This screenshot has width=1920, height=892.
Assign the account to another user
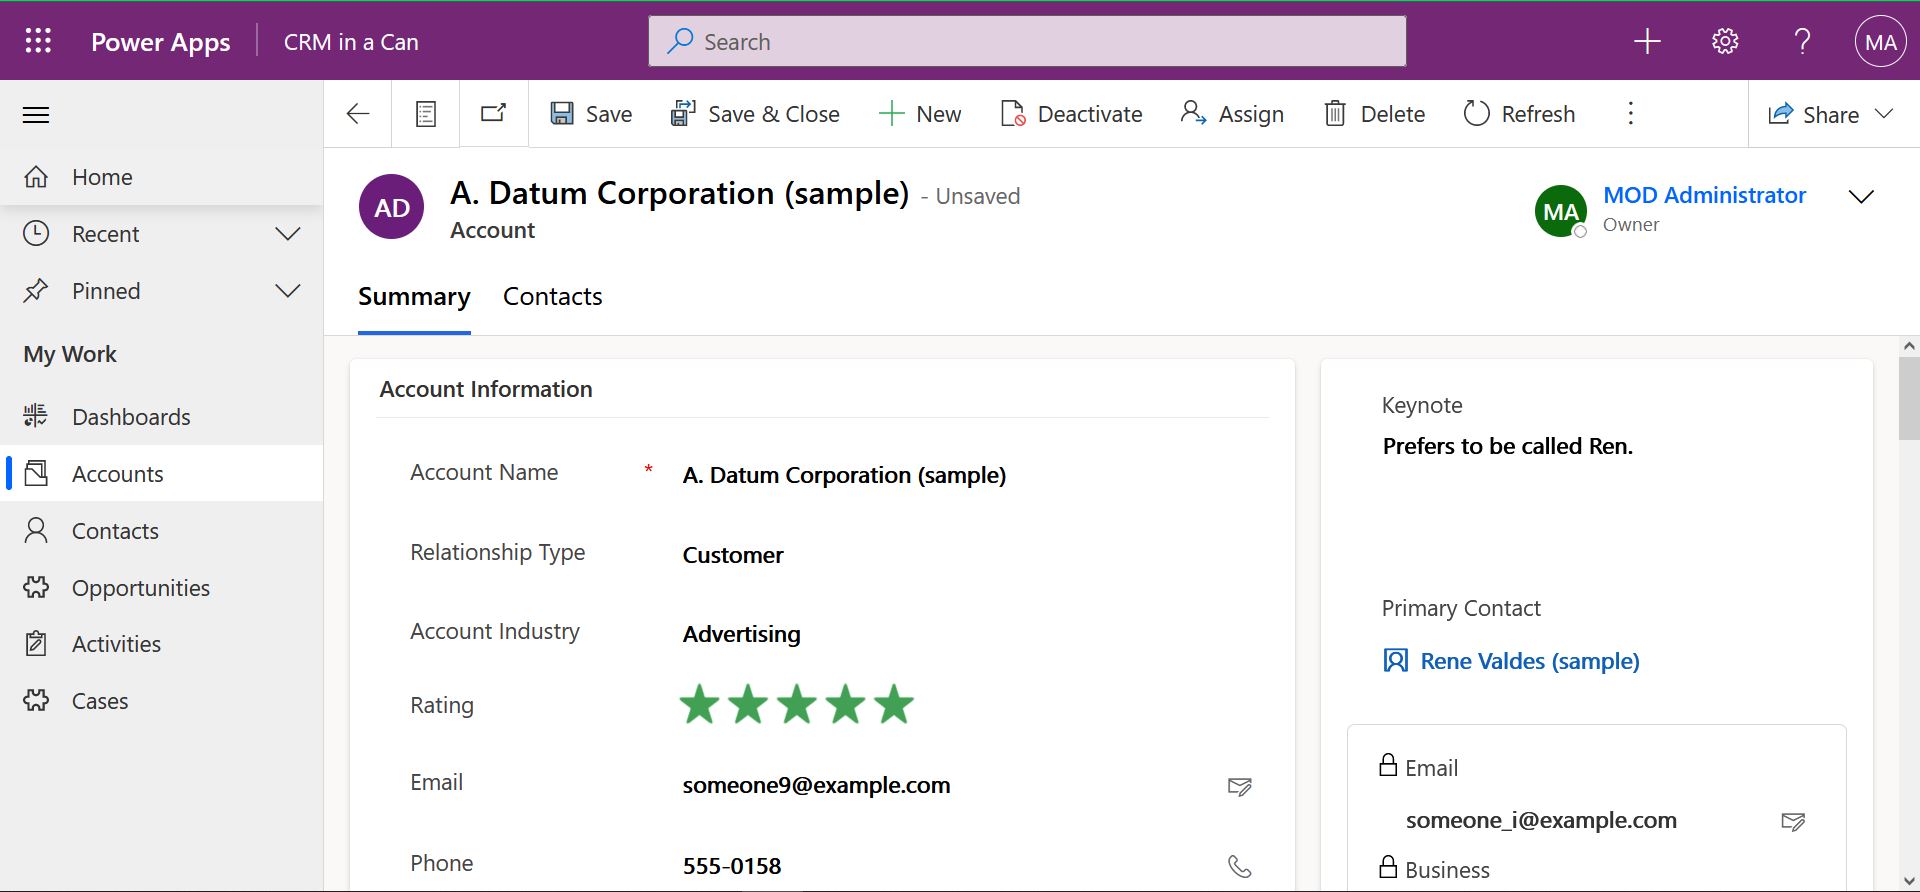point(1232,114)
